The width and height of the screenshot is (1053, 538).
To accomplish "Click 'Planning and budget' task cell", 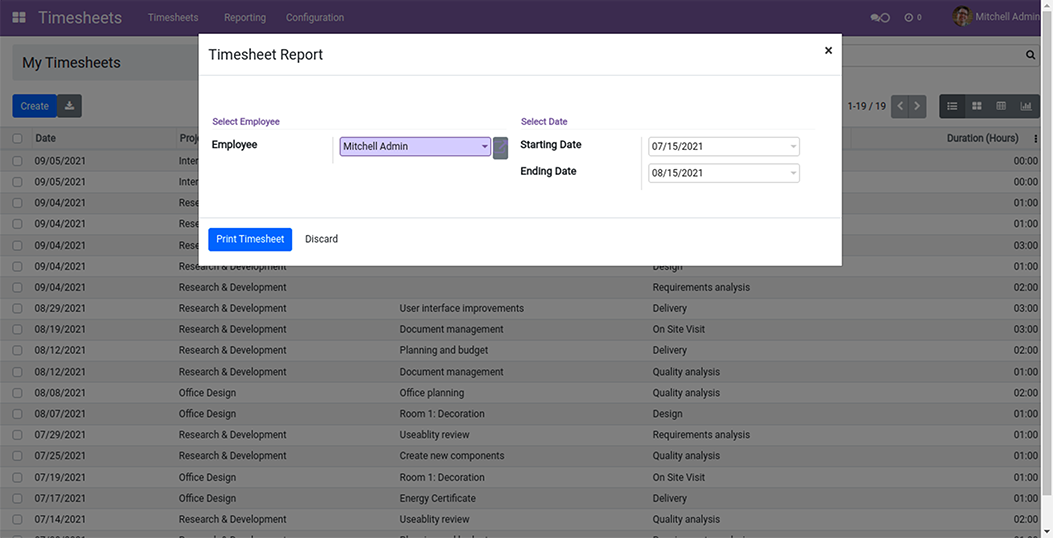I will click(444, 350).
